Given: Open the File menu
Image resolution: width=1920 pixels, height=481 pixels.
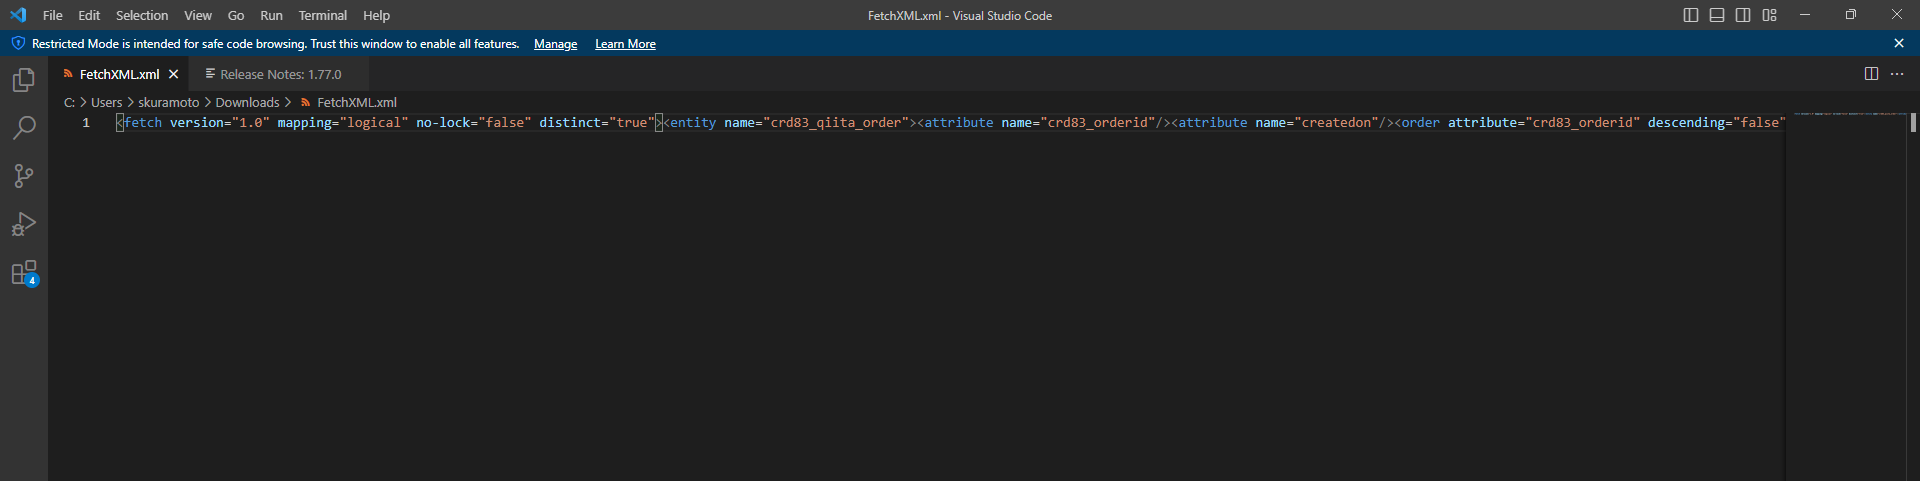Looking at the screenshot, I should [x=53, y=15].
